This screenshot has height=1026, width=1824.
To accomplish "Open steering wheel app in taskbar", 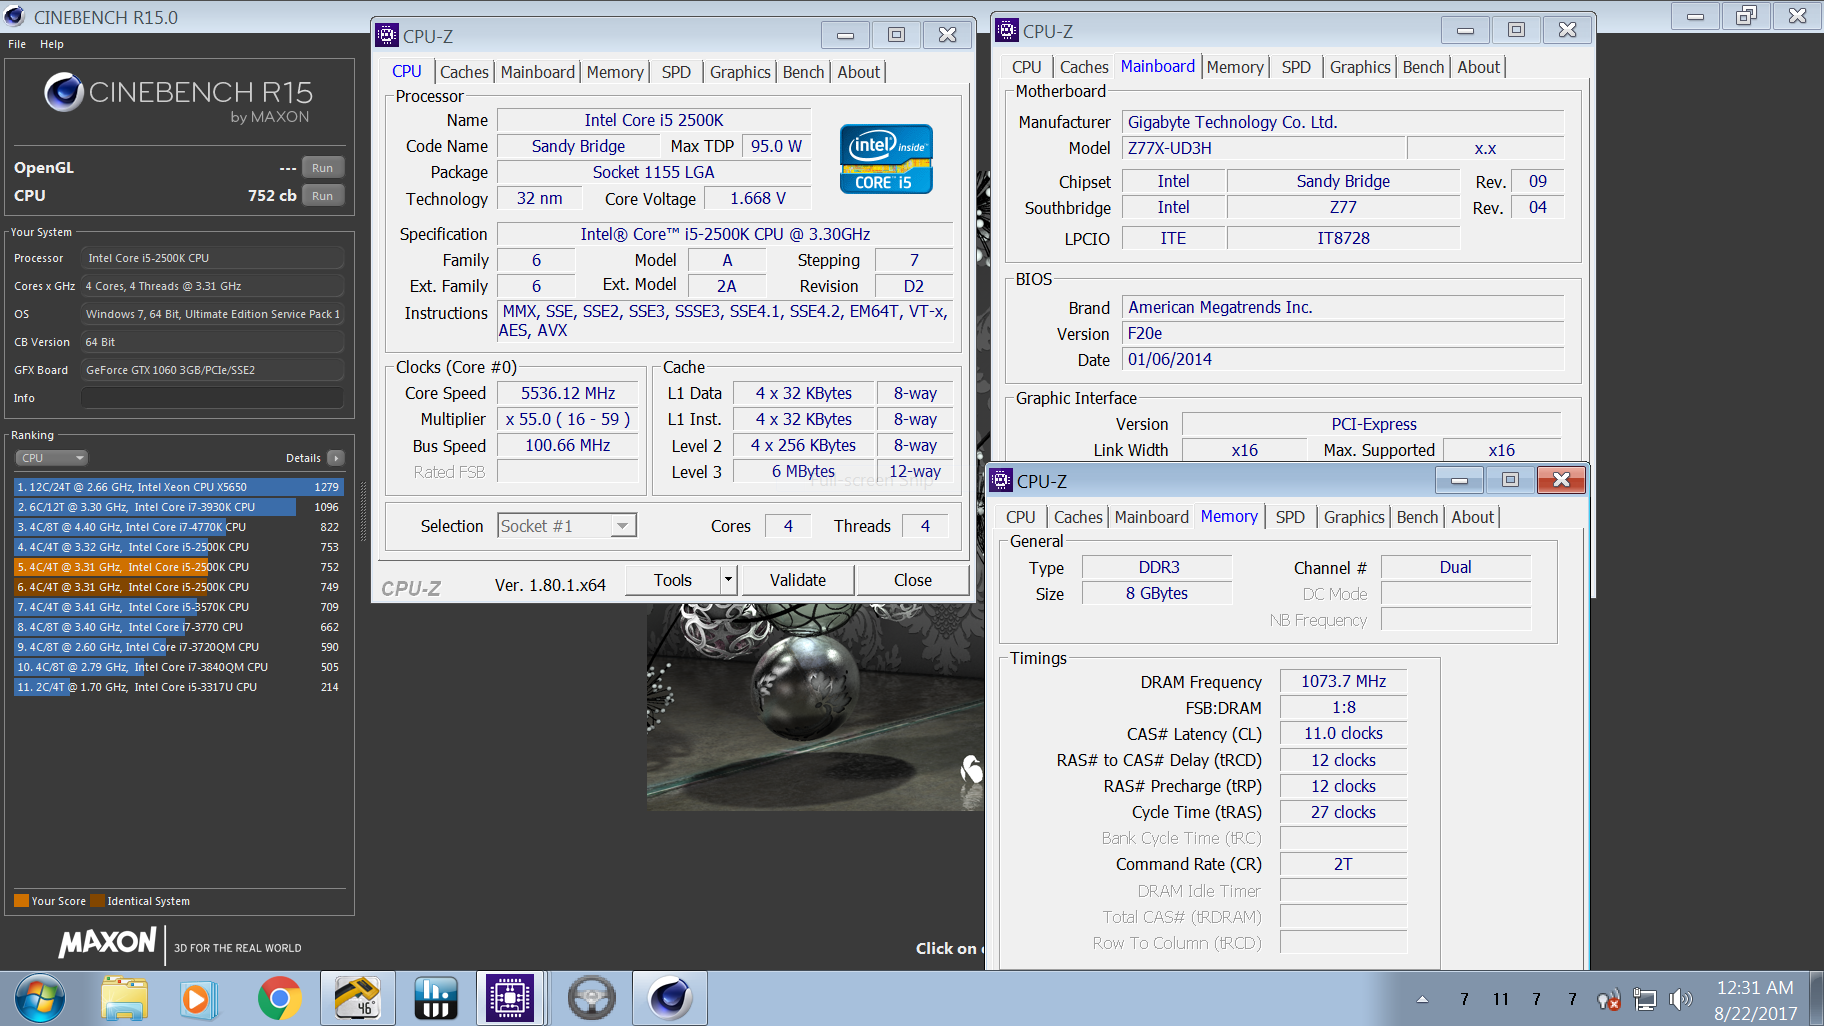I will point(591,998).
